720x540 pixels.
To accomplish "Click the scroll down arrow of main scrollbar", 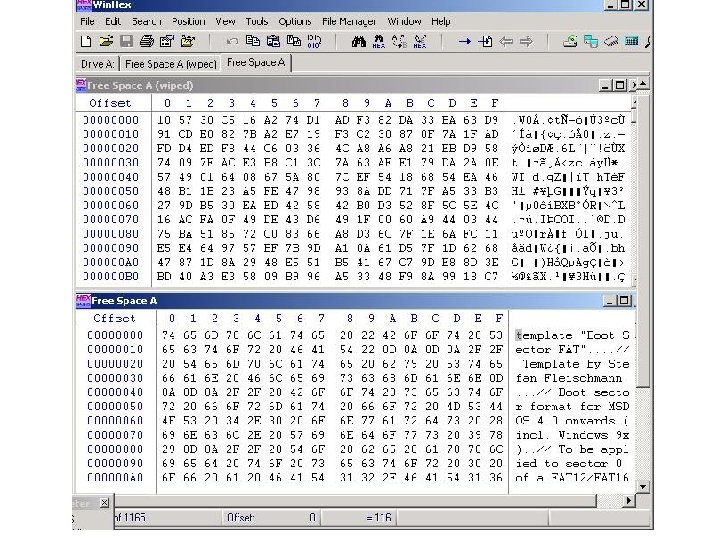I will click(x=642, y=486).
